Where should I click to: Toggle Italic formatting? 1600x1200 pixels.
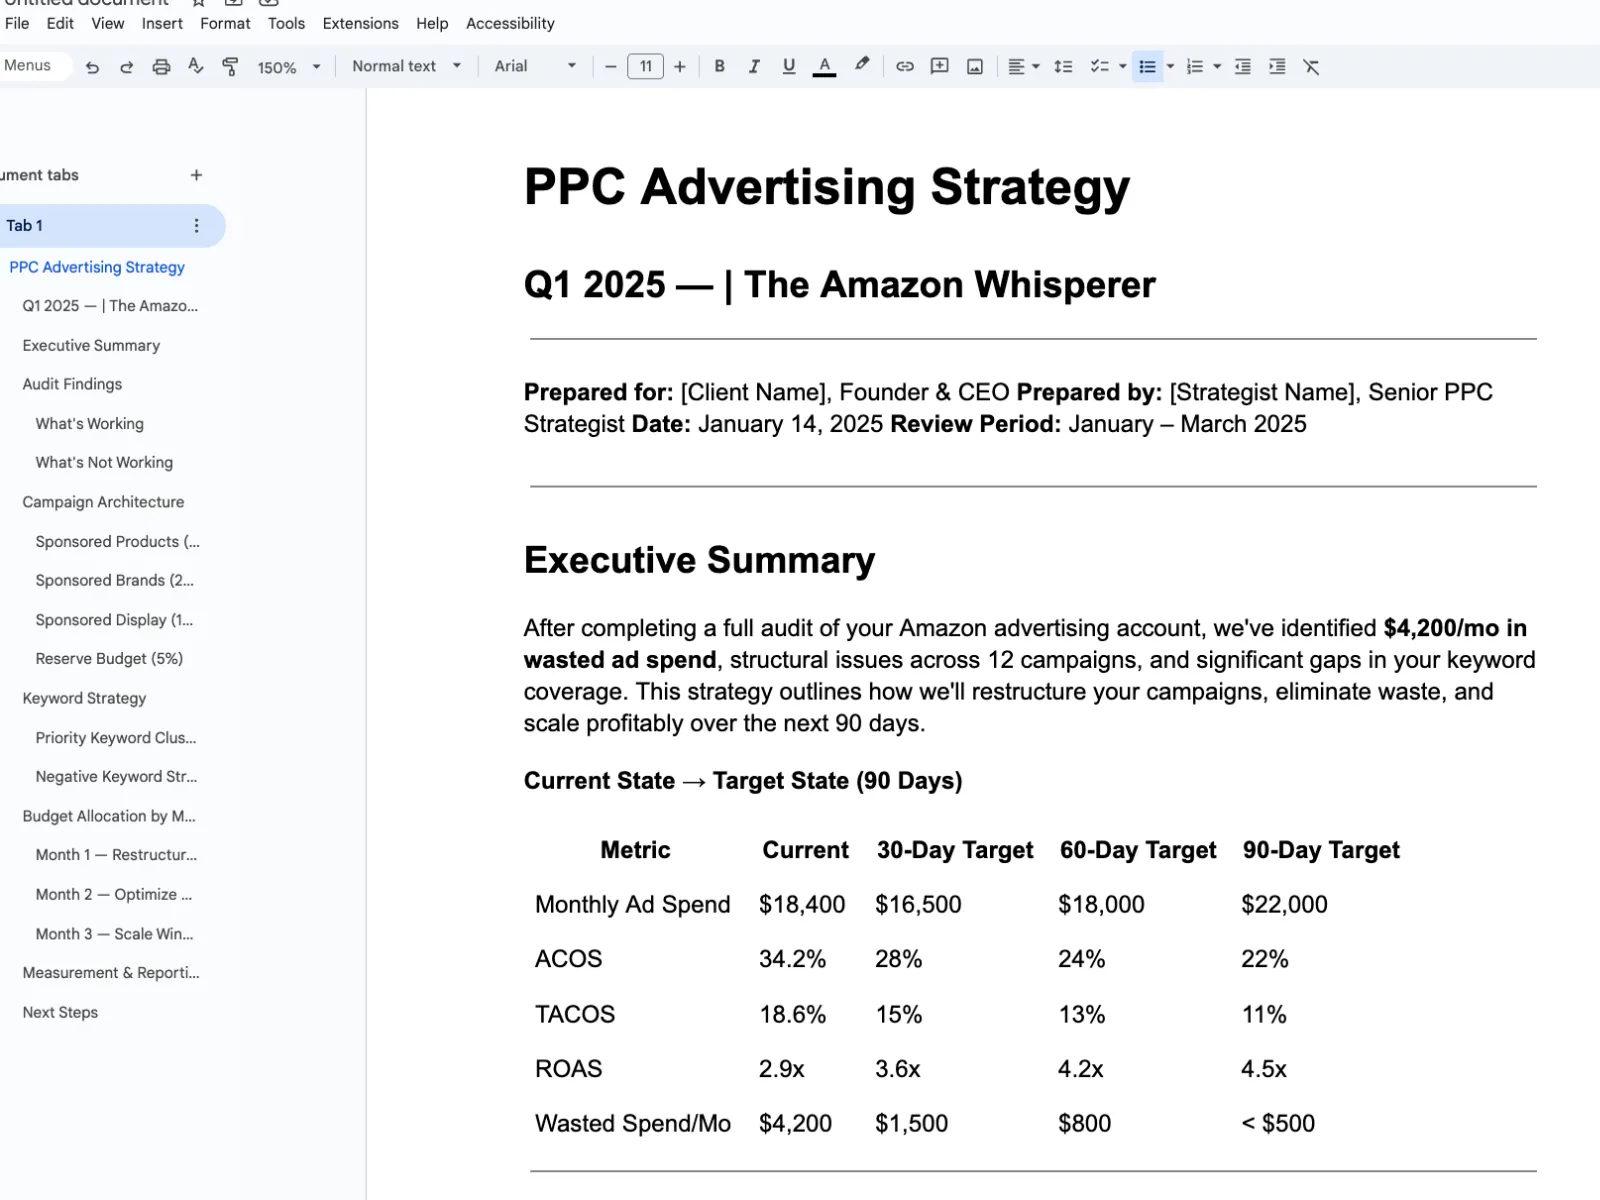coord(754,67)
